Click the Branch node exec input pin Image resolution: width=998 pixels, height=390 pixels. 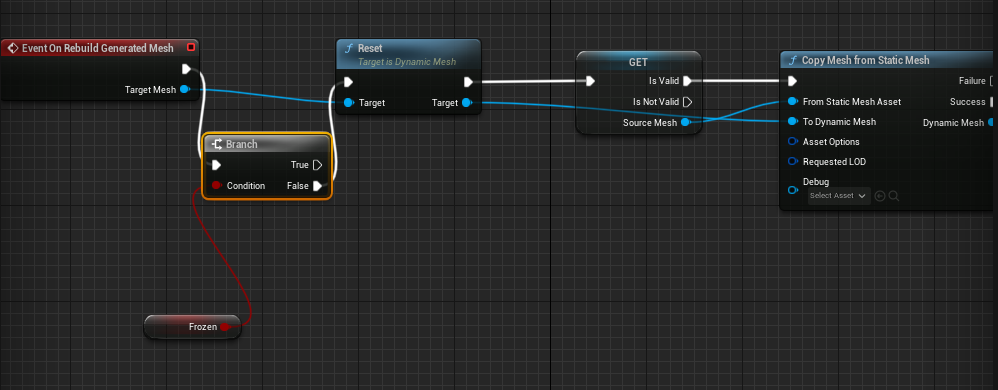point(216,165)
